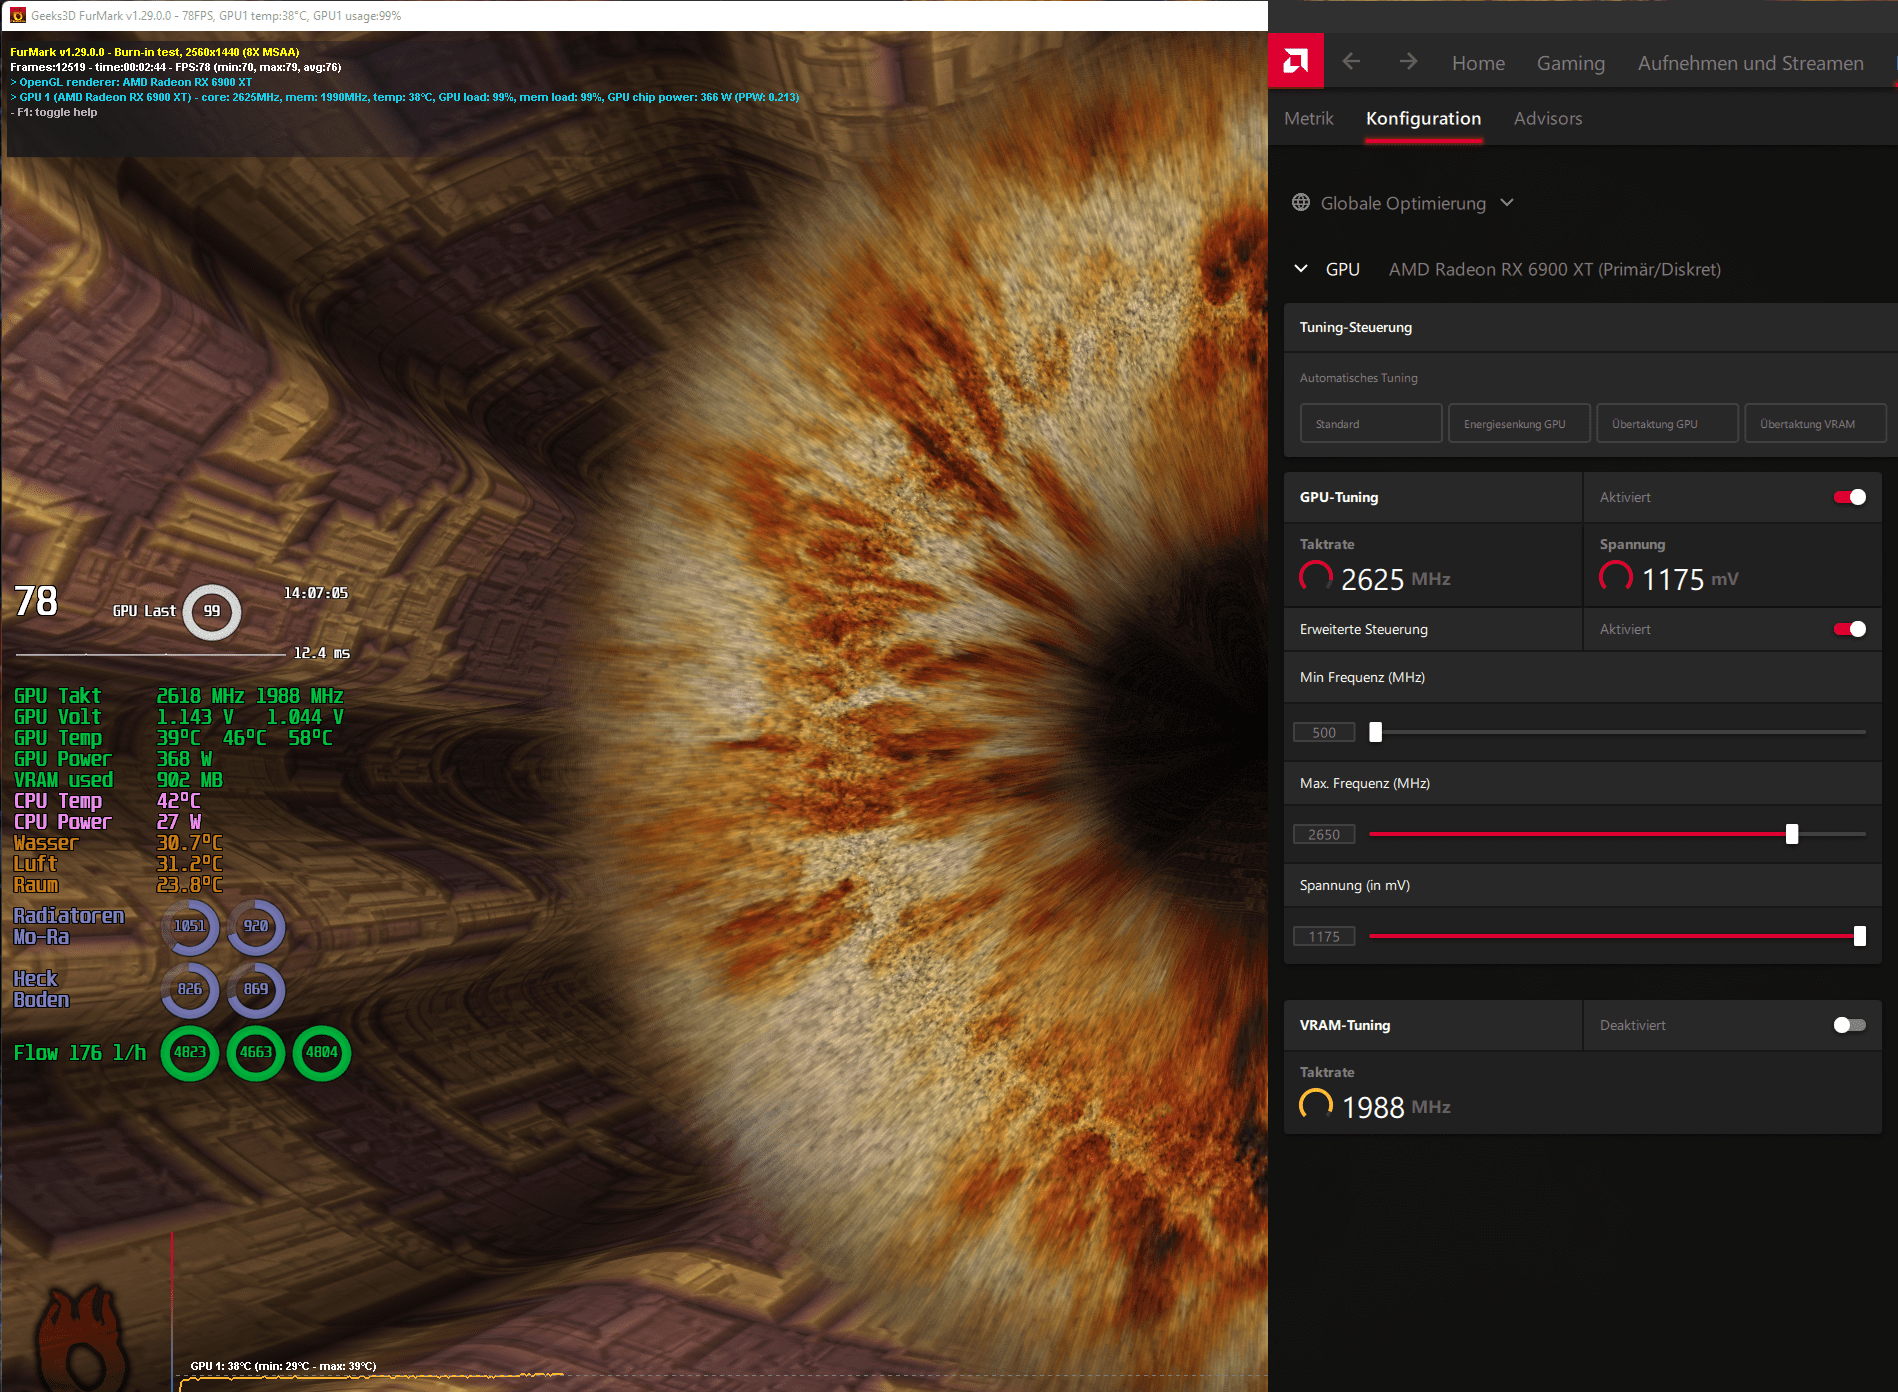Click the red Spannung gauge icon
The height and width of the screenshot is (1392, 1898).
coord(1616,577)
